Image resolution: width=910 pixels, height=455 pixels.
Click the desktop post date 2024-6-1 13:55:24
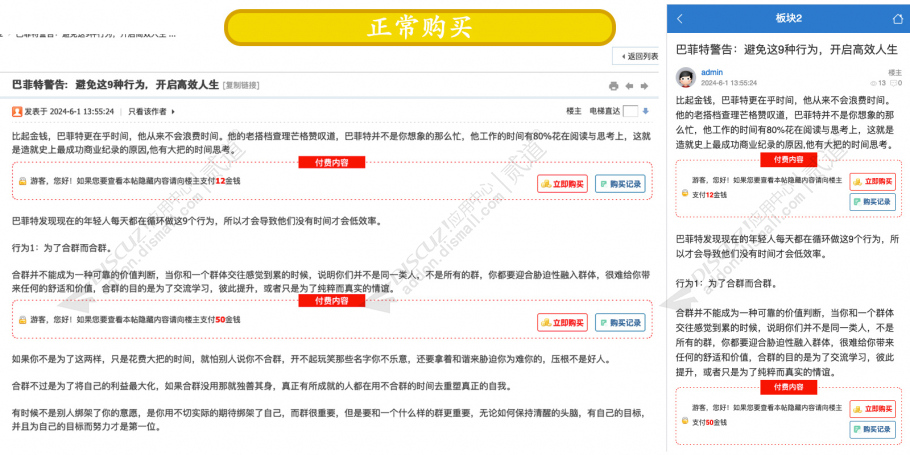click(82, 111)
